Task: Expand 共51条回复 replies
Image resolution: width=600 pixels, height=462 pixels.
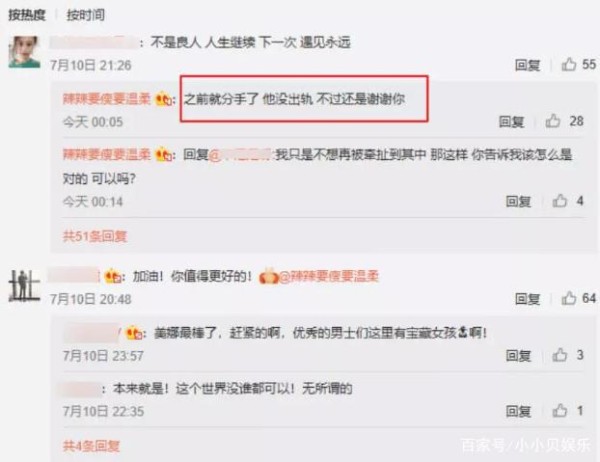Action: tap(95, 236)
